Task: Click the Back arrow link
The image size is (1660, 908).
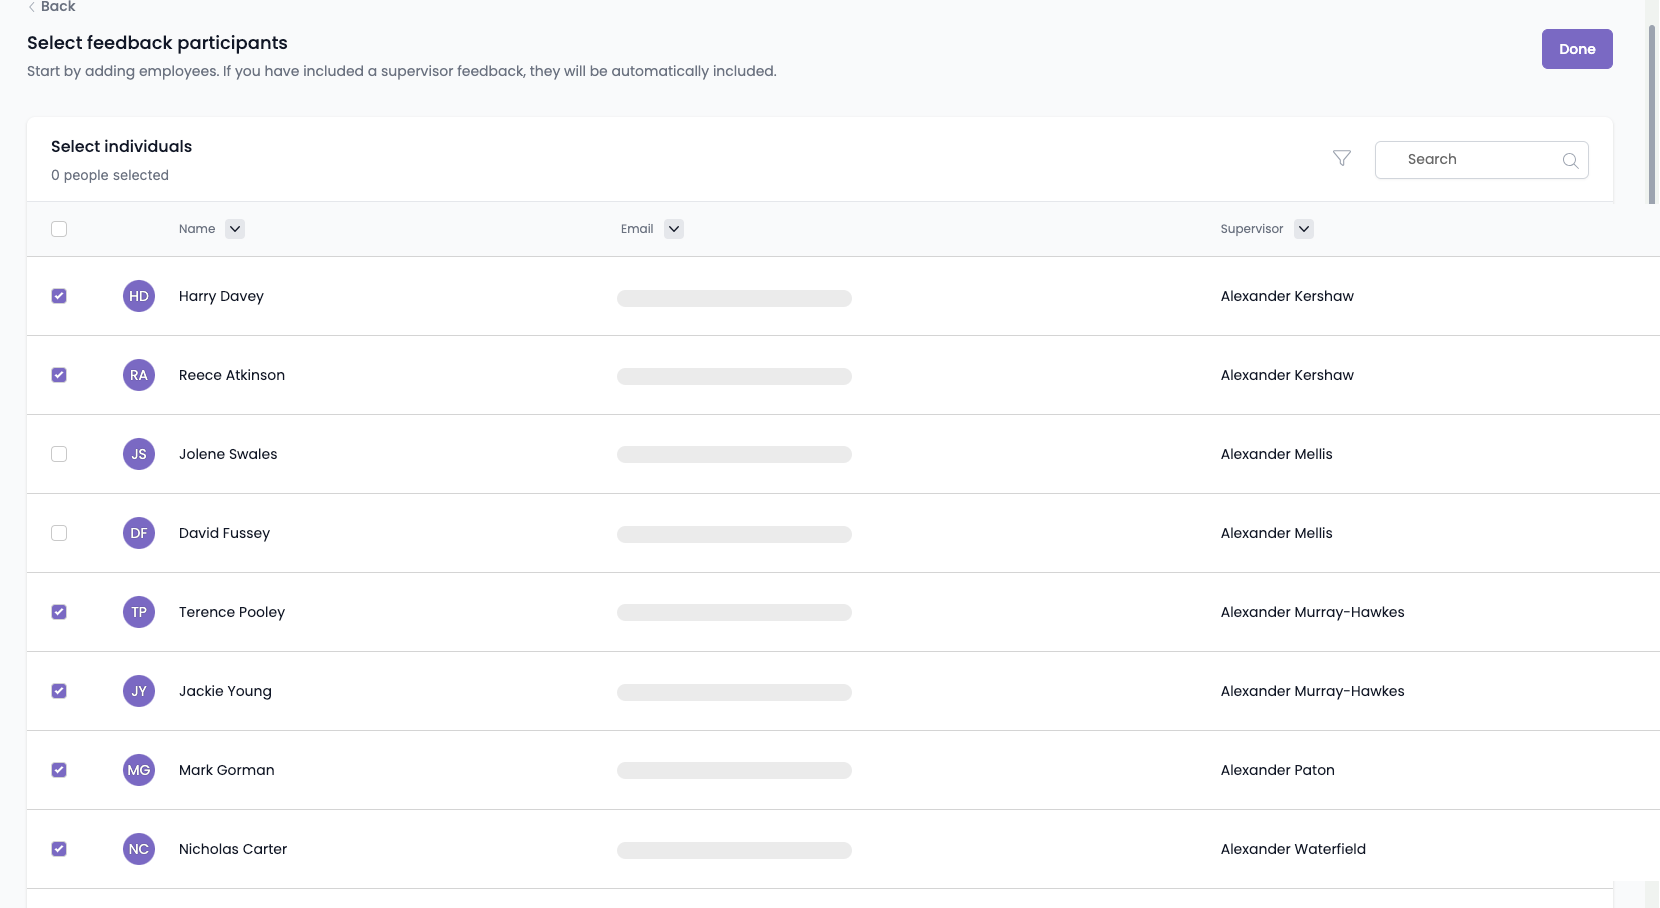Action: [51, 7]
